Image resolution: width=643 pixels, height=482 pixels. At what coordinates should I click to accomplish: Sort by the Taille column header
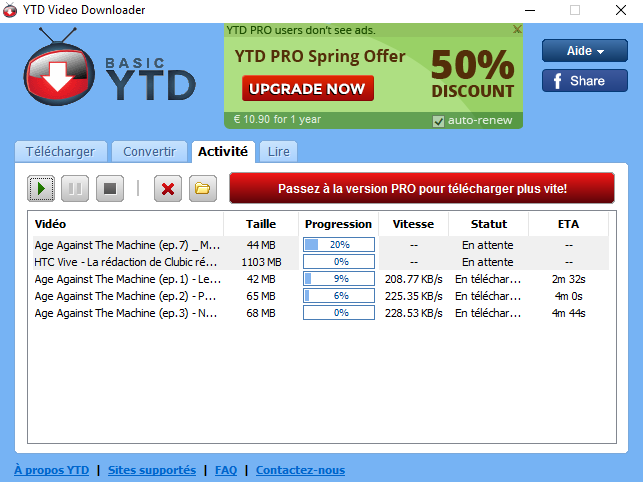coord(261,224)
